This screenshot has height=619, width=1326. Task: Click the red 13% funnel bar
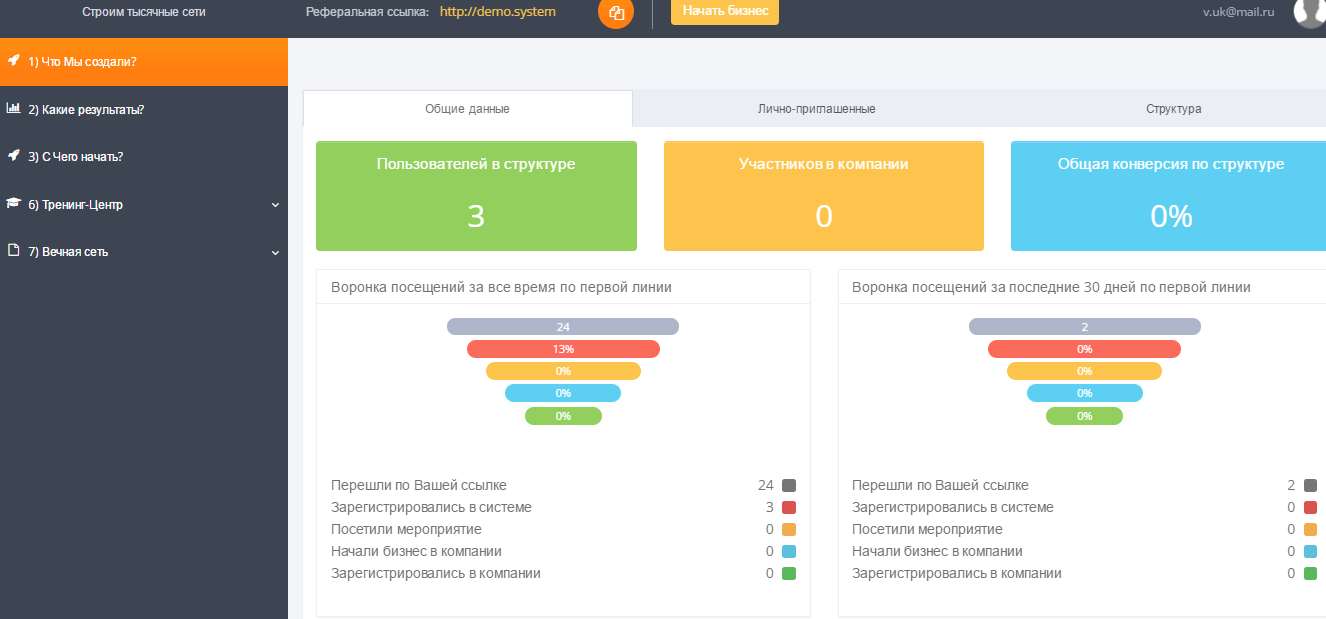(x=563, y=349)
